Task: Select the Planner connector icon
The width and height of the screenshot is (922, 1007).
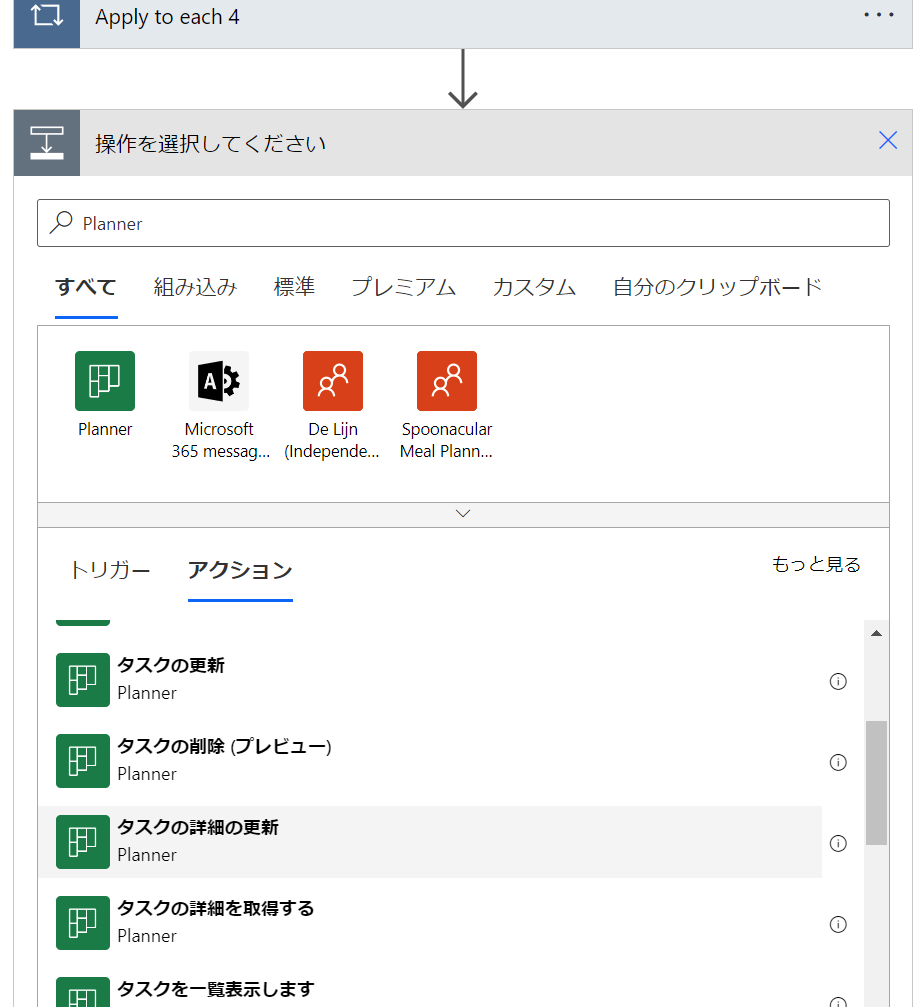Action: 105,381
